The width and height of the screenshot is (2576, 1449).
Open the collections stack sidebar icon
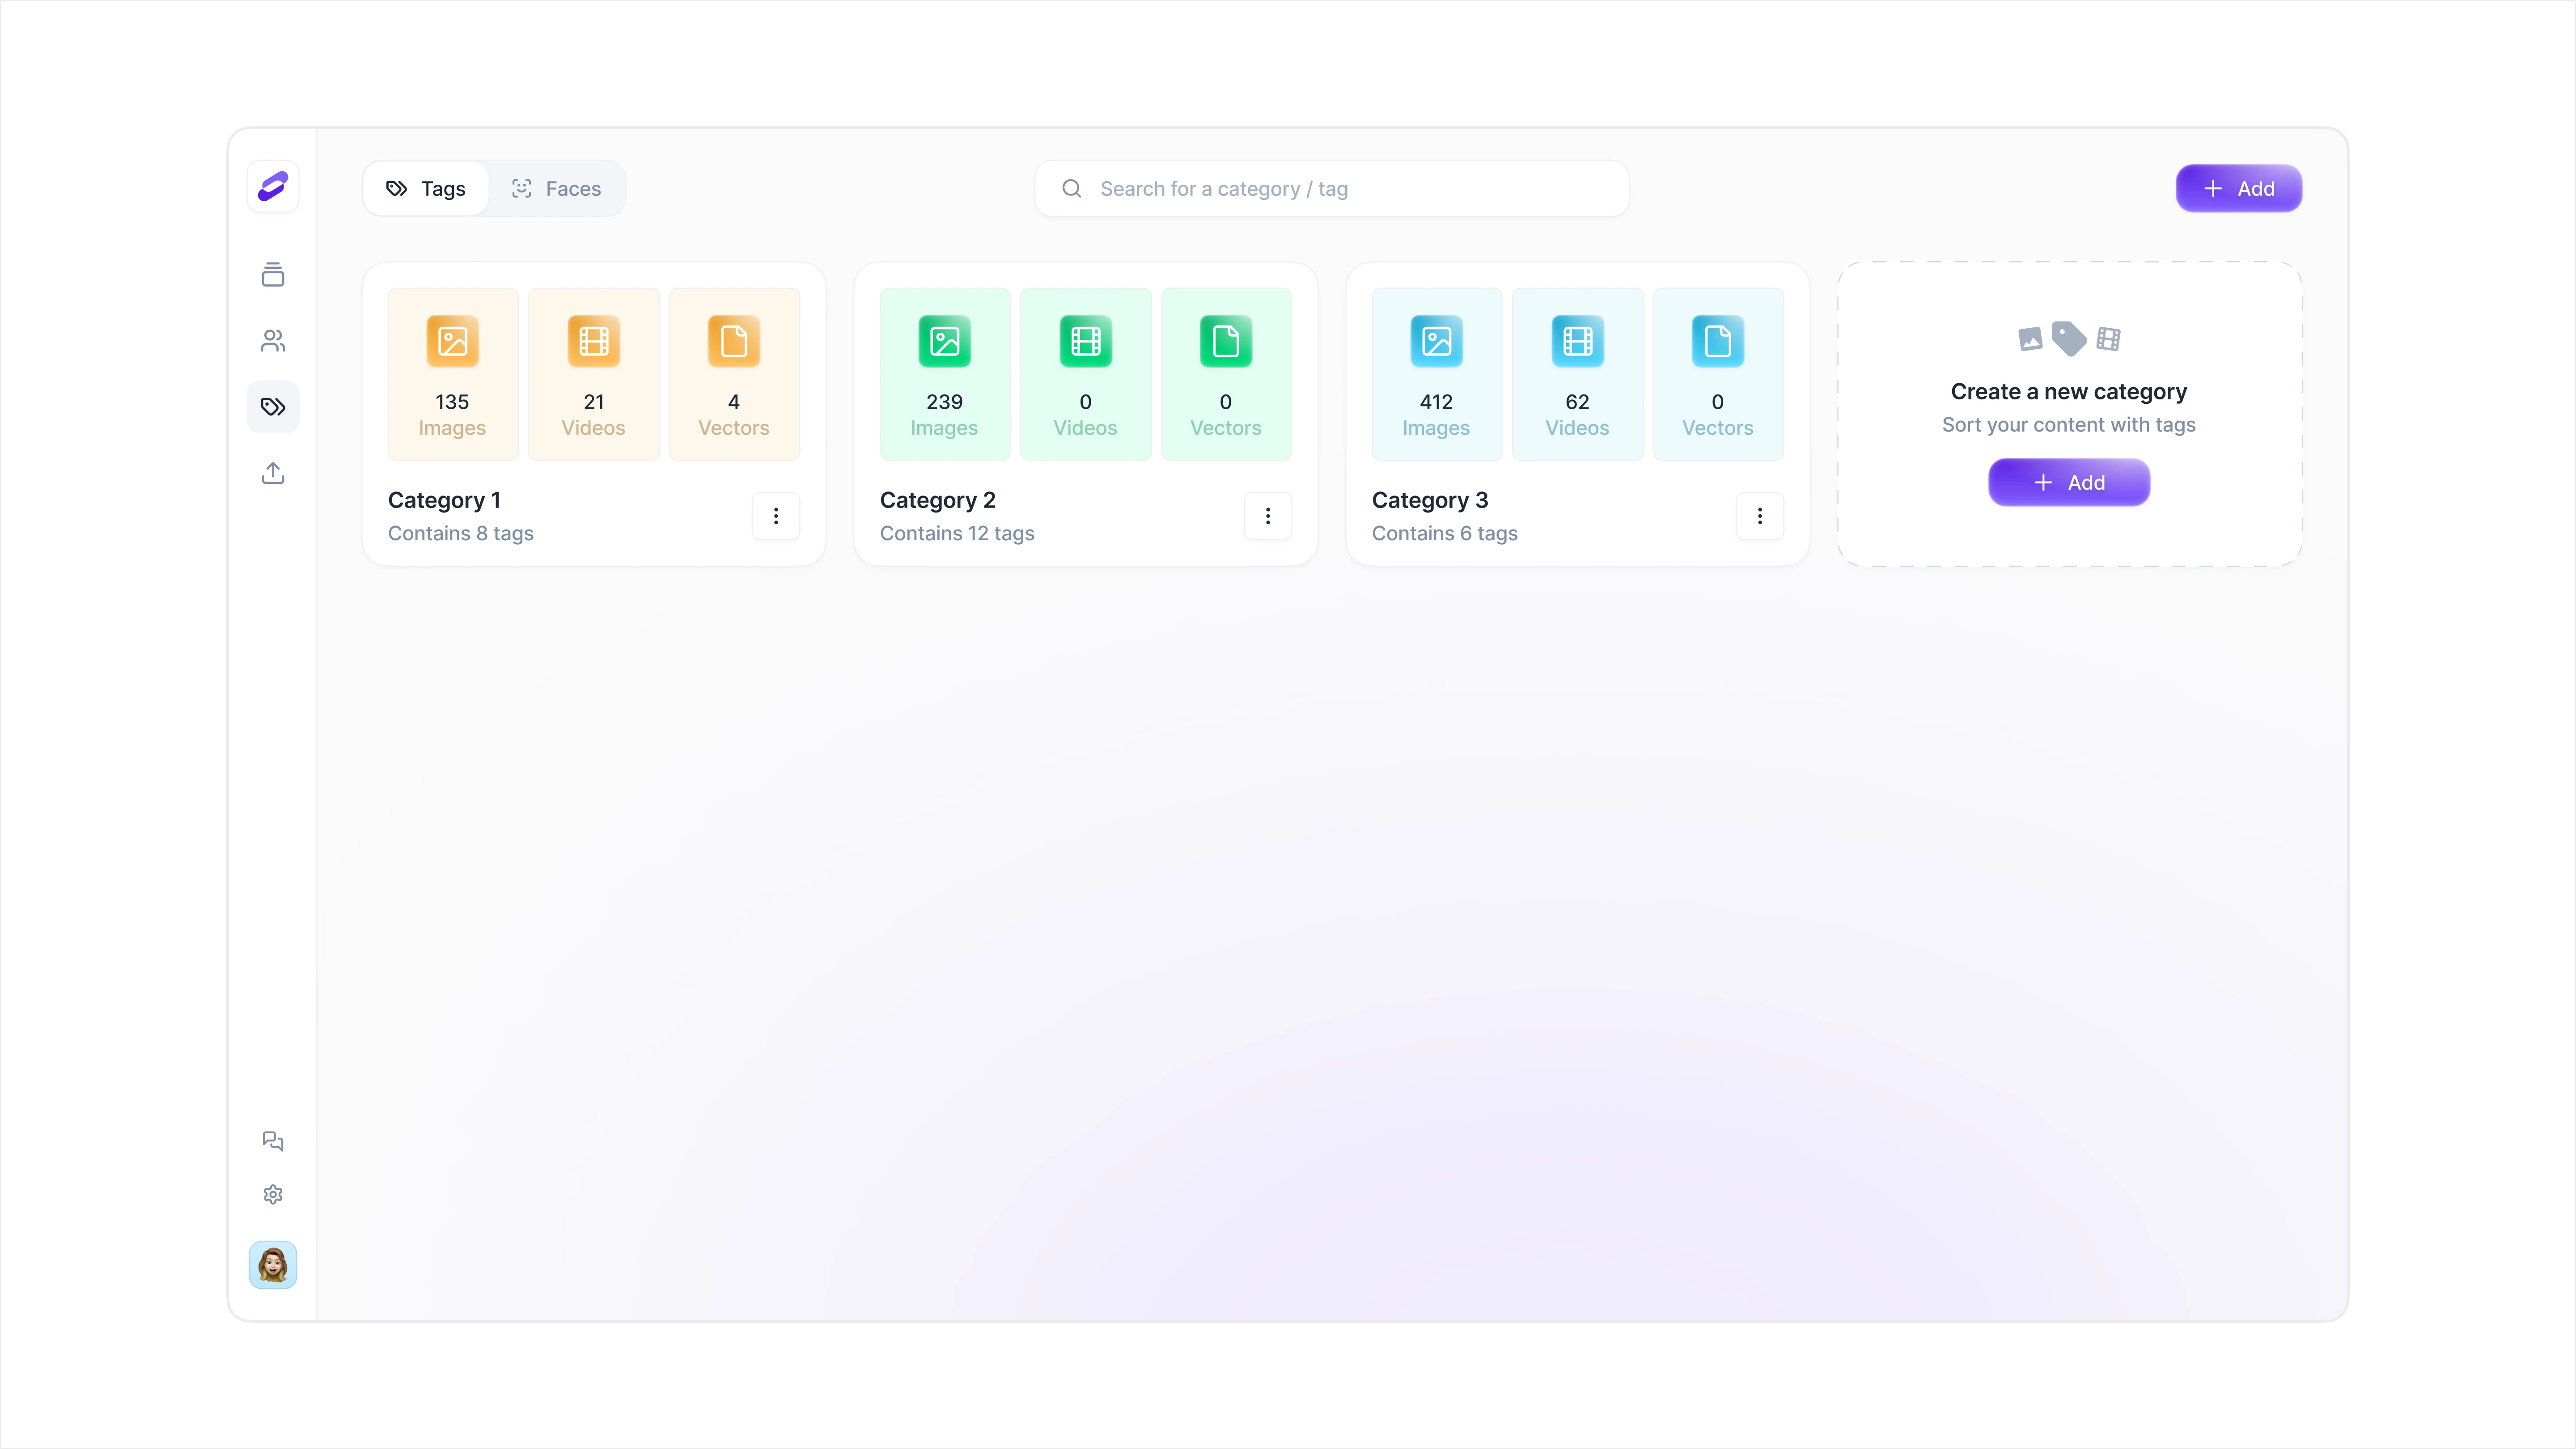click(x=273, y=274)
